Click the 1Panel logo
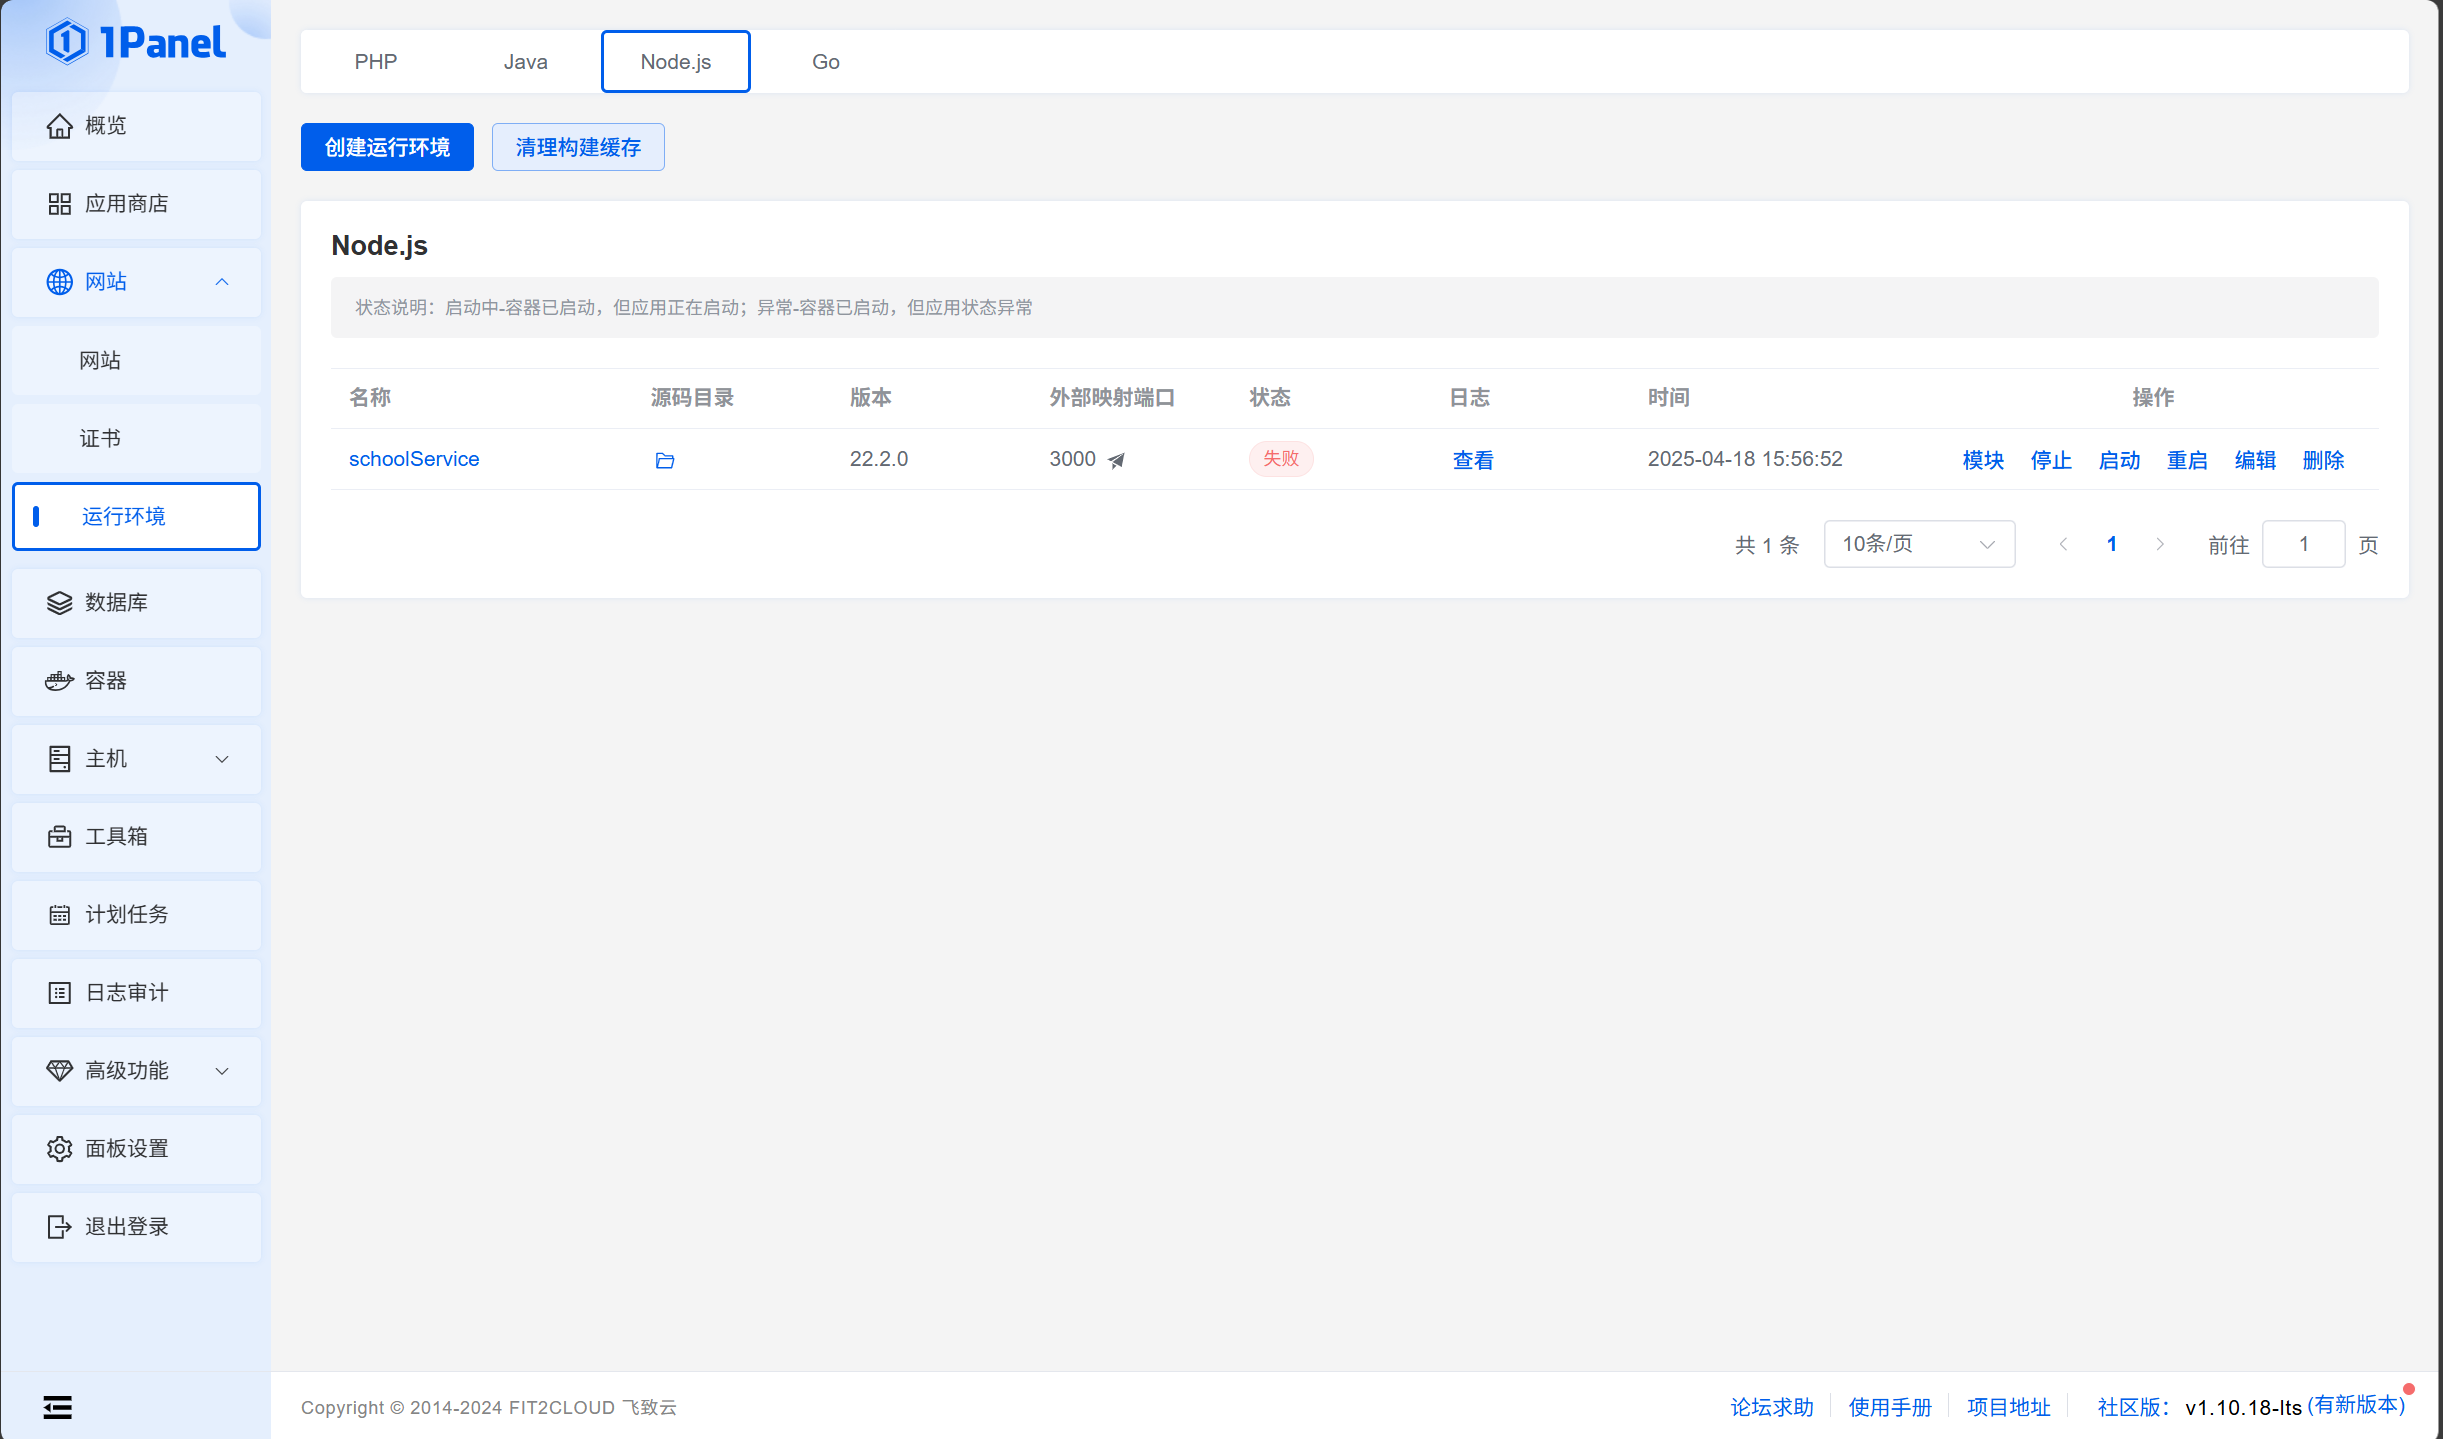This screenshot has height=1439, width=2443. coord(136,42)
